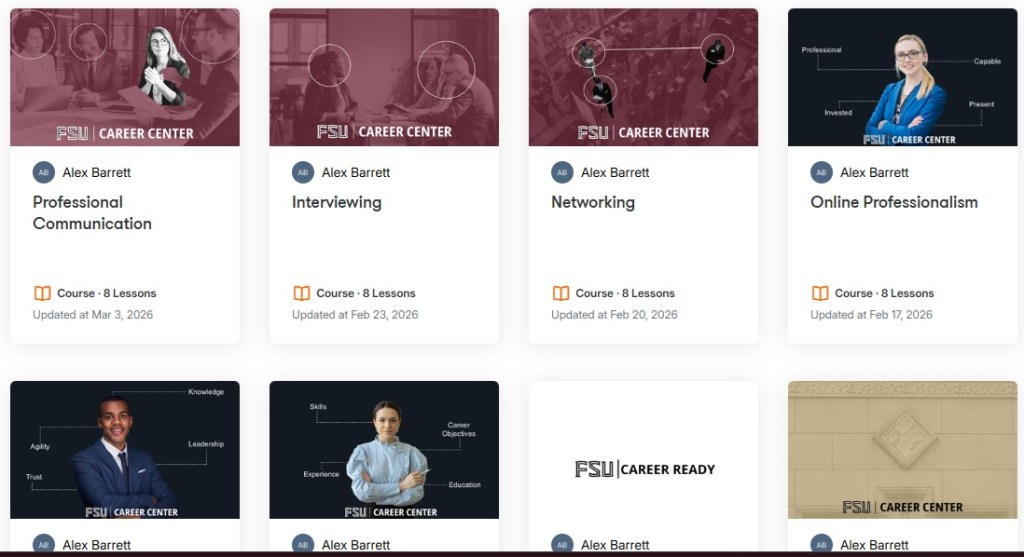Select the Networking crowd banner image
1024x557 pixels.
coord(643,77)
